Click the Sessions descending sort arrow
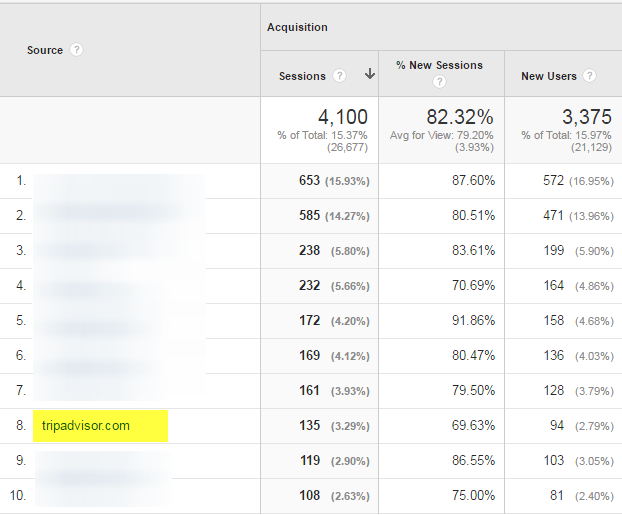This screenshot has width=622, height=515. point(370,74)
